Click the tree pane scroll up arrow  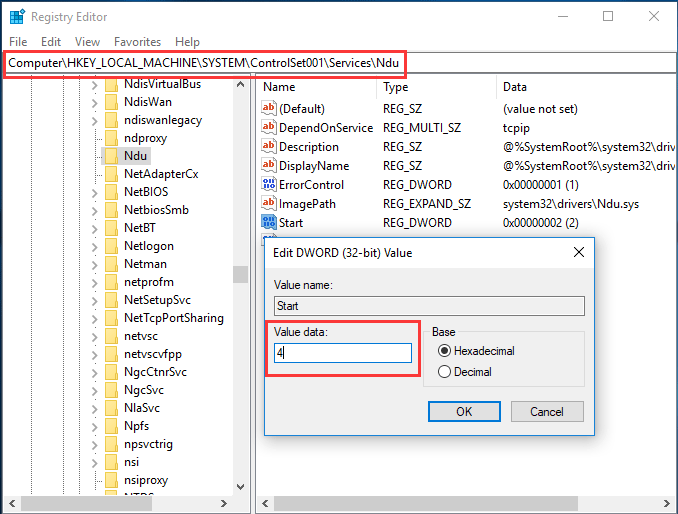(240, 84)
